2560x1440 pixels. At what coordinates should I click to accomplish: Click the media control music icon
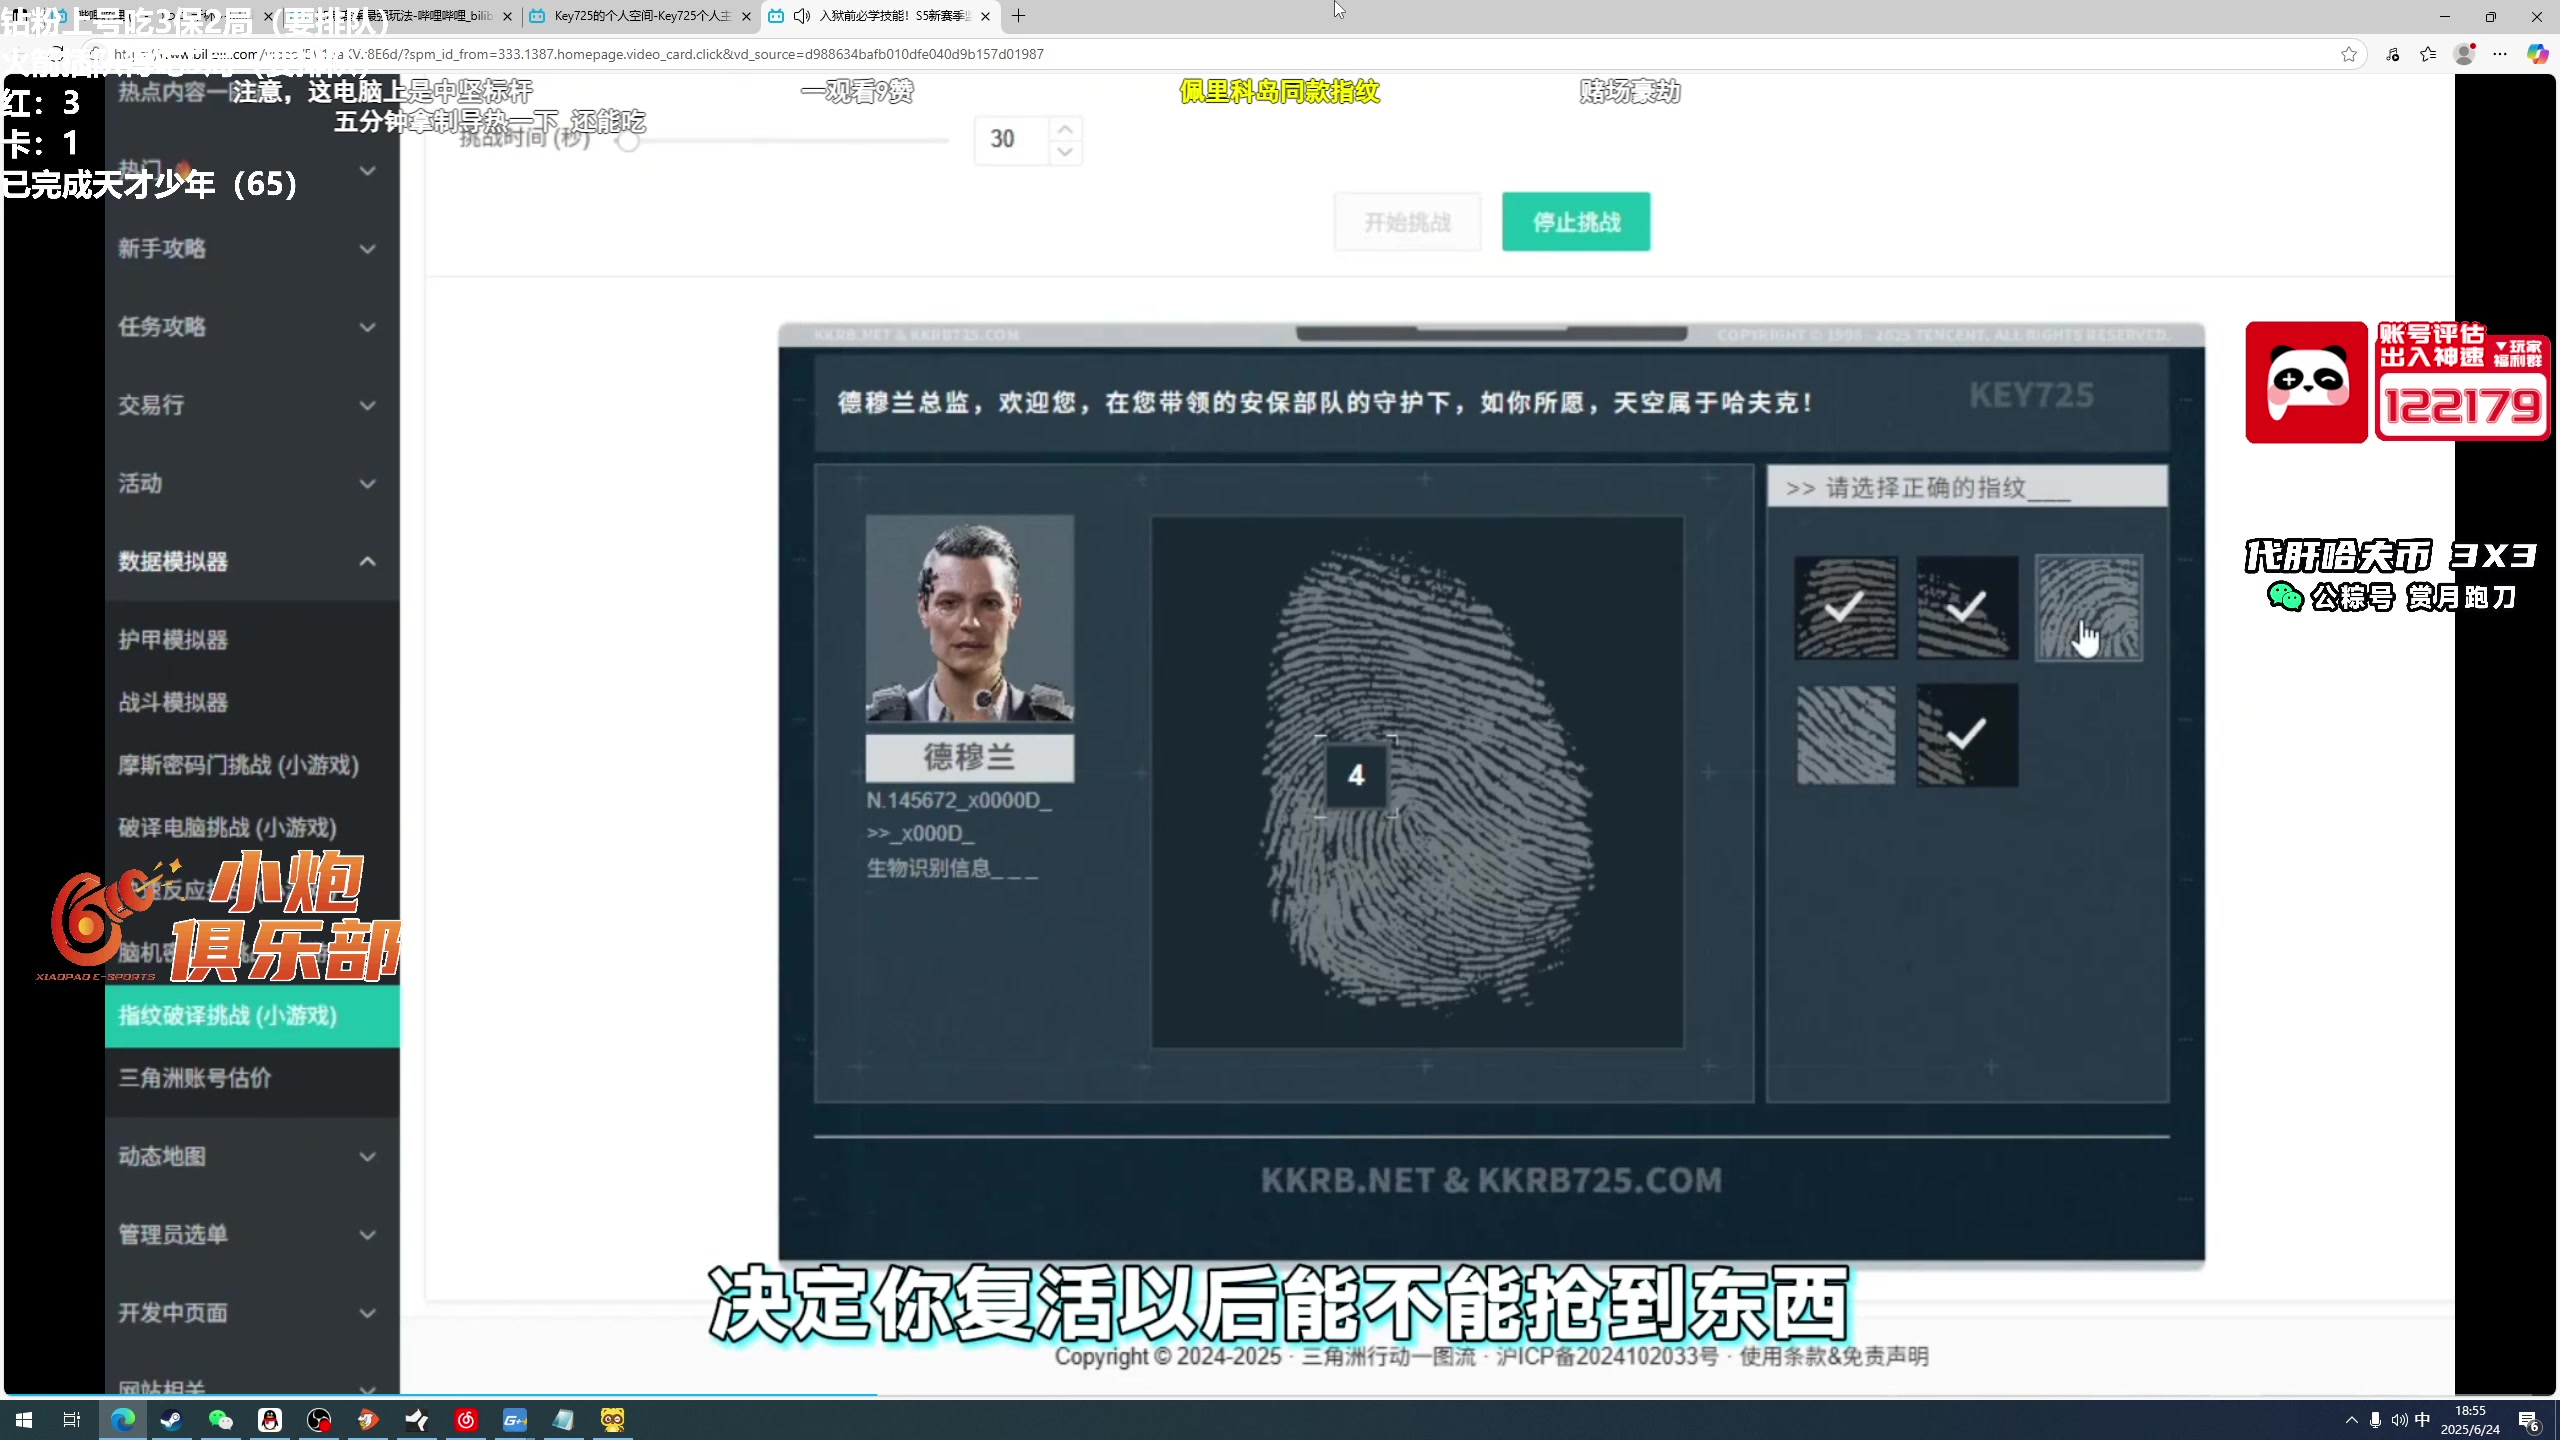coord(2392,54)
